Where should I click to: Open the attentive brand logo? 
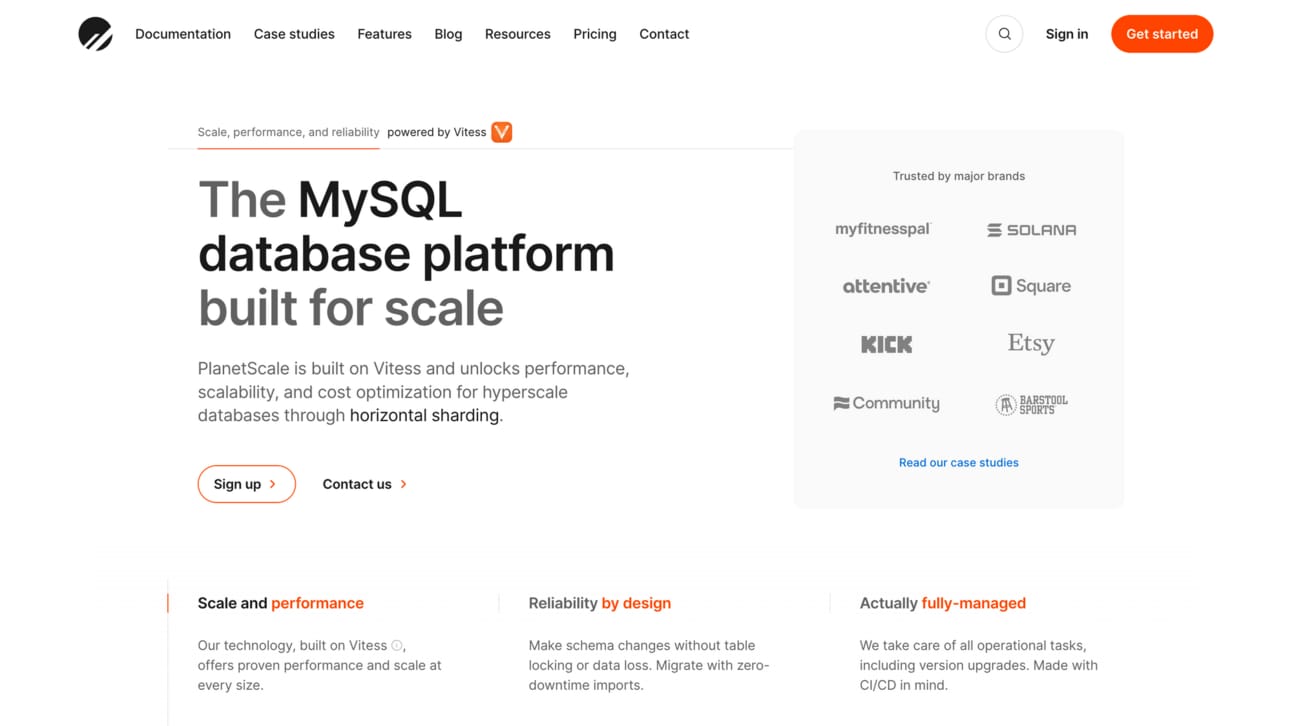(x=886, y=286)
